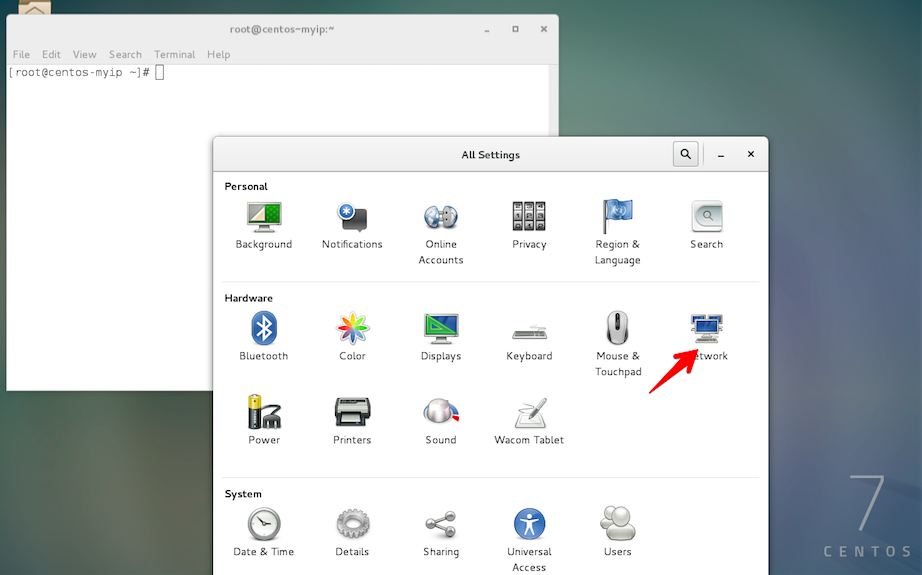This screenshot has width=922, height=575.
Task: Open Bluetooth settings
Action: 264,336
